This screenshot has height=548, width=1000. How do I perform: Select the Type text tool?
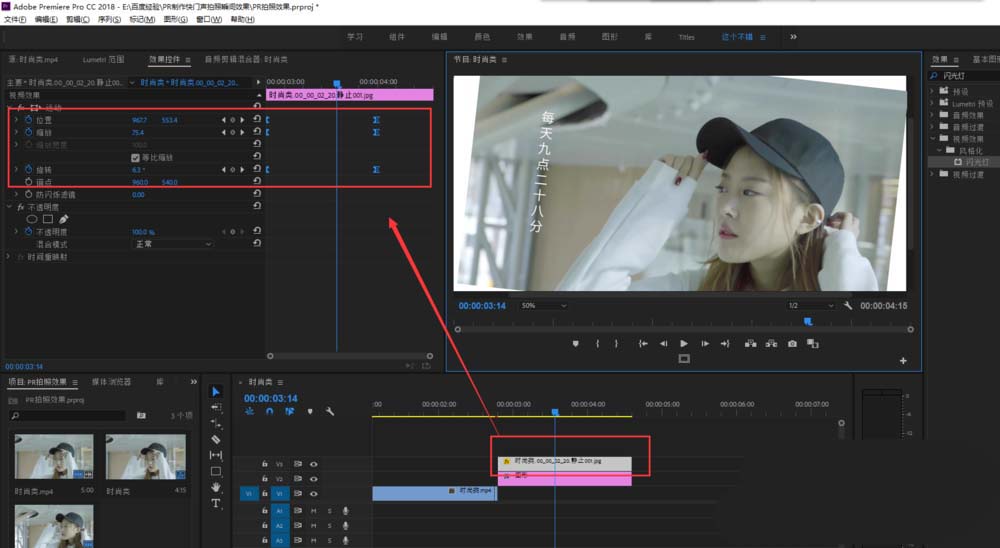[216, 503]
